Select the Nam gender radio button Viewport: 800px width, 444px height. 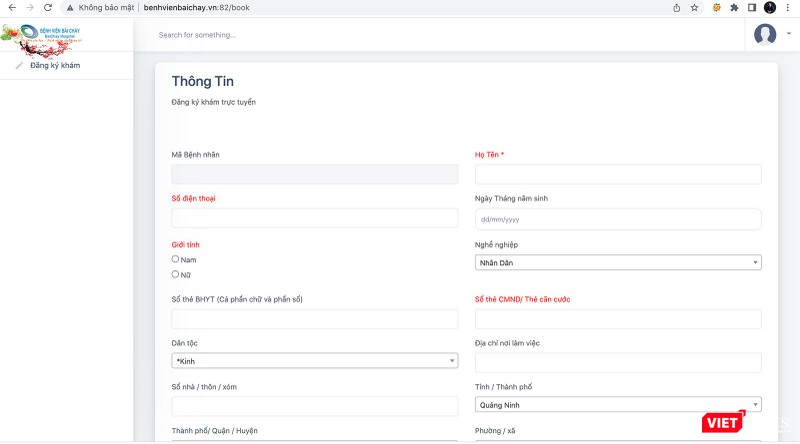(x=176, y=259)
